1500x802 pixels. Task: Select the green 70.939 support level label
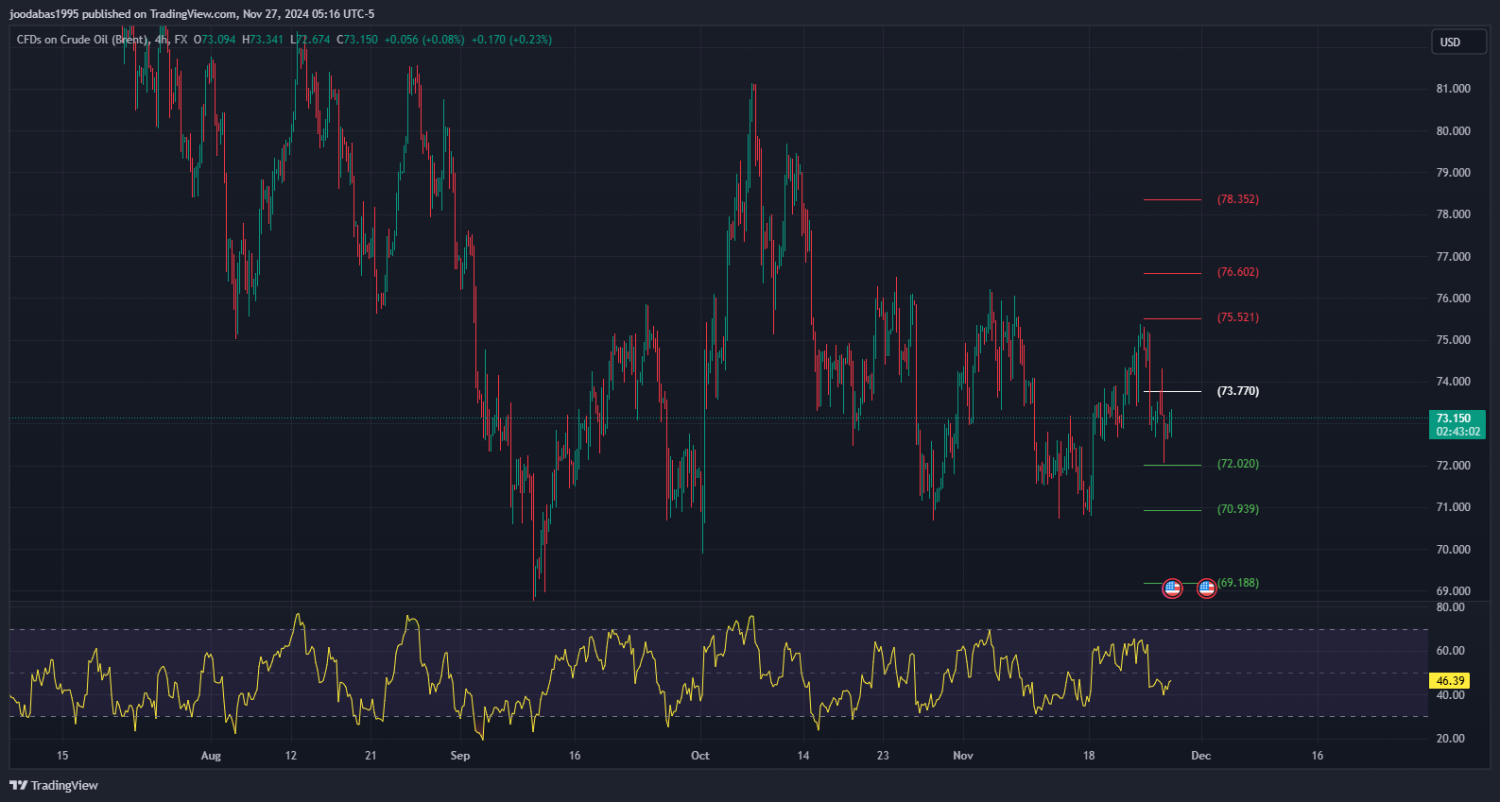1237,510
